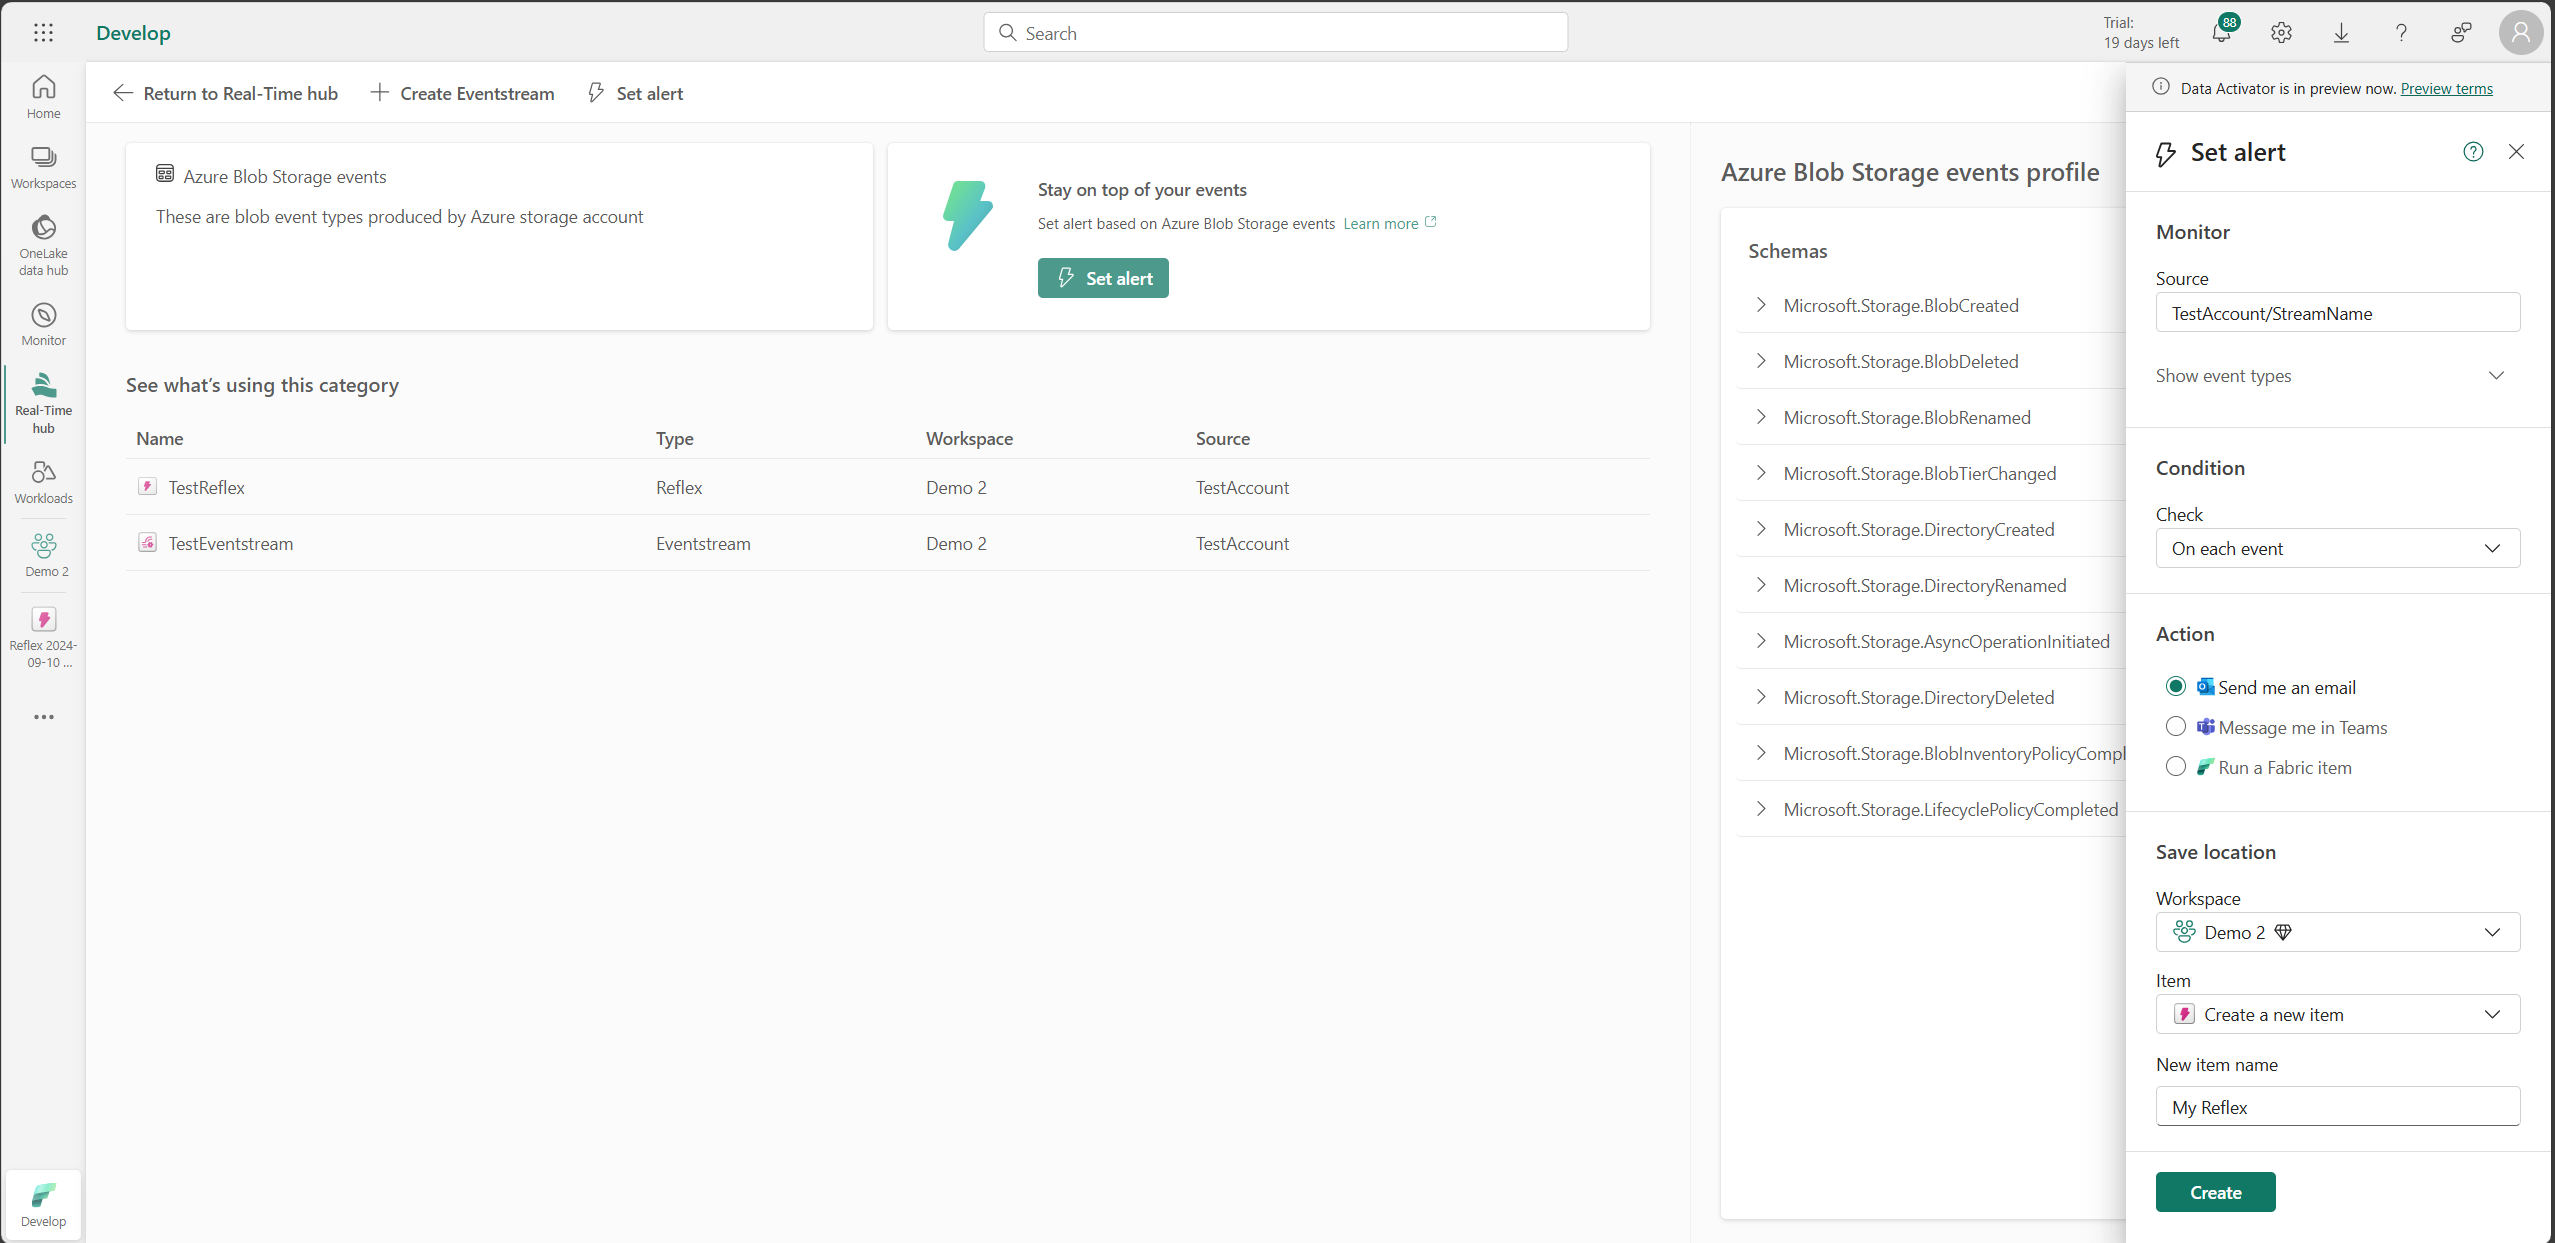Expand Microsoft.Storage.BlobRenamed schema
This screenshot has width=2555, height=1243.
[1760, 417]
